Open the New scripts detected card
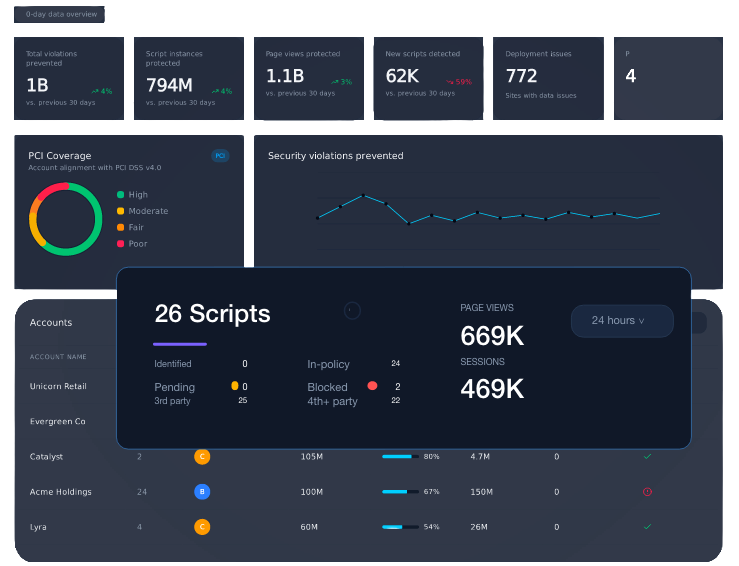This screenshot has width=739, height=566. [428, 78]
